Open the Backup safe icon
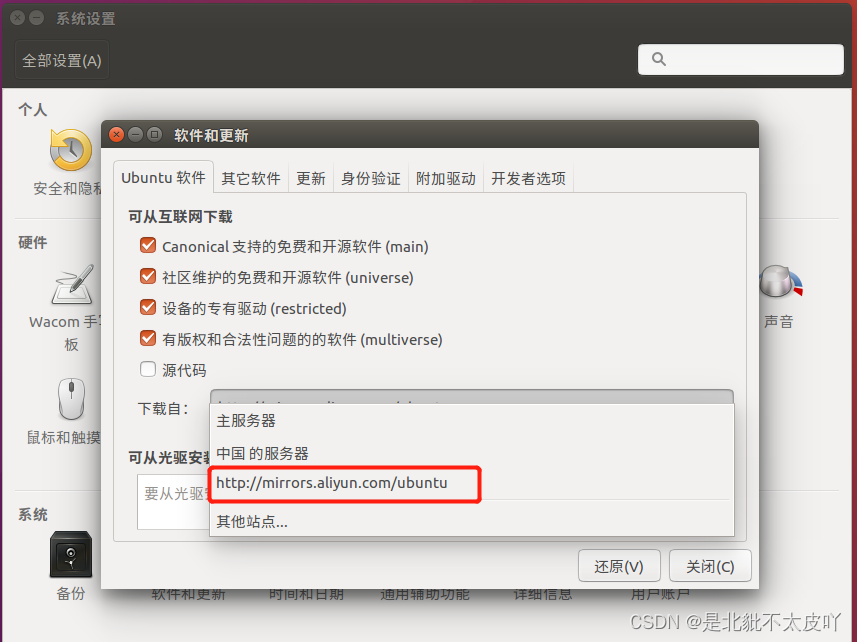Image resolution: width=857 pixels, height=642 pixels. (71, 554)
